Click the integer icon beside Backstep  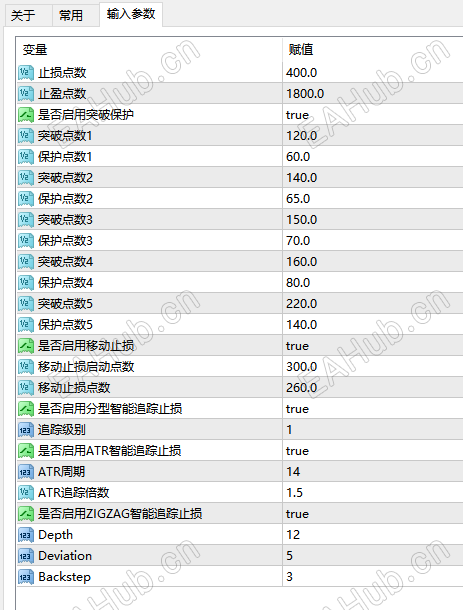click(x=26, y=577)
